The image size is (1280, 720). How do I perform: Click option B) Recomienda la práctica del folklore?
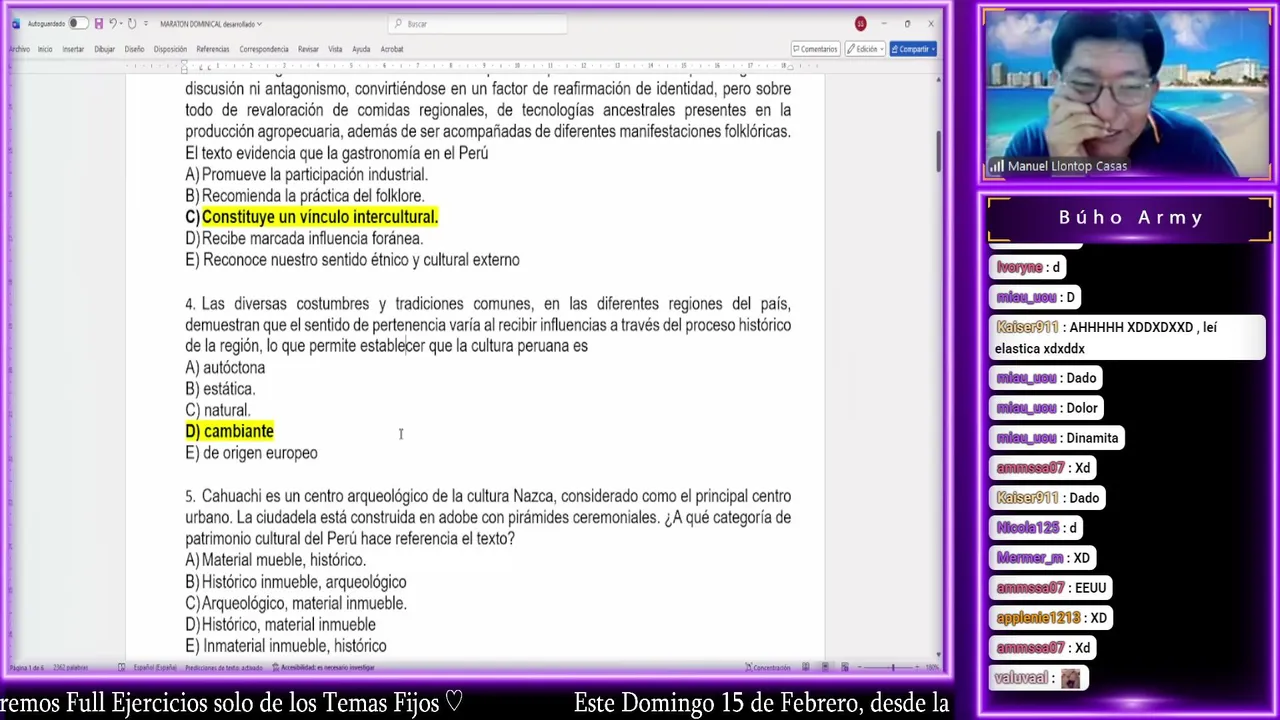pos(304,196)
